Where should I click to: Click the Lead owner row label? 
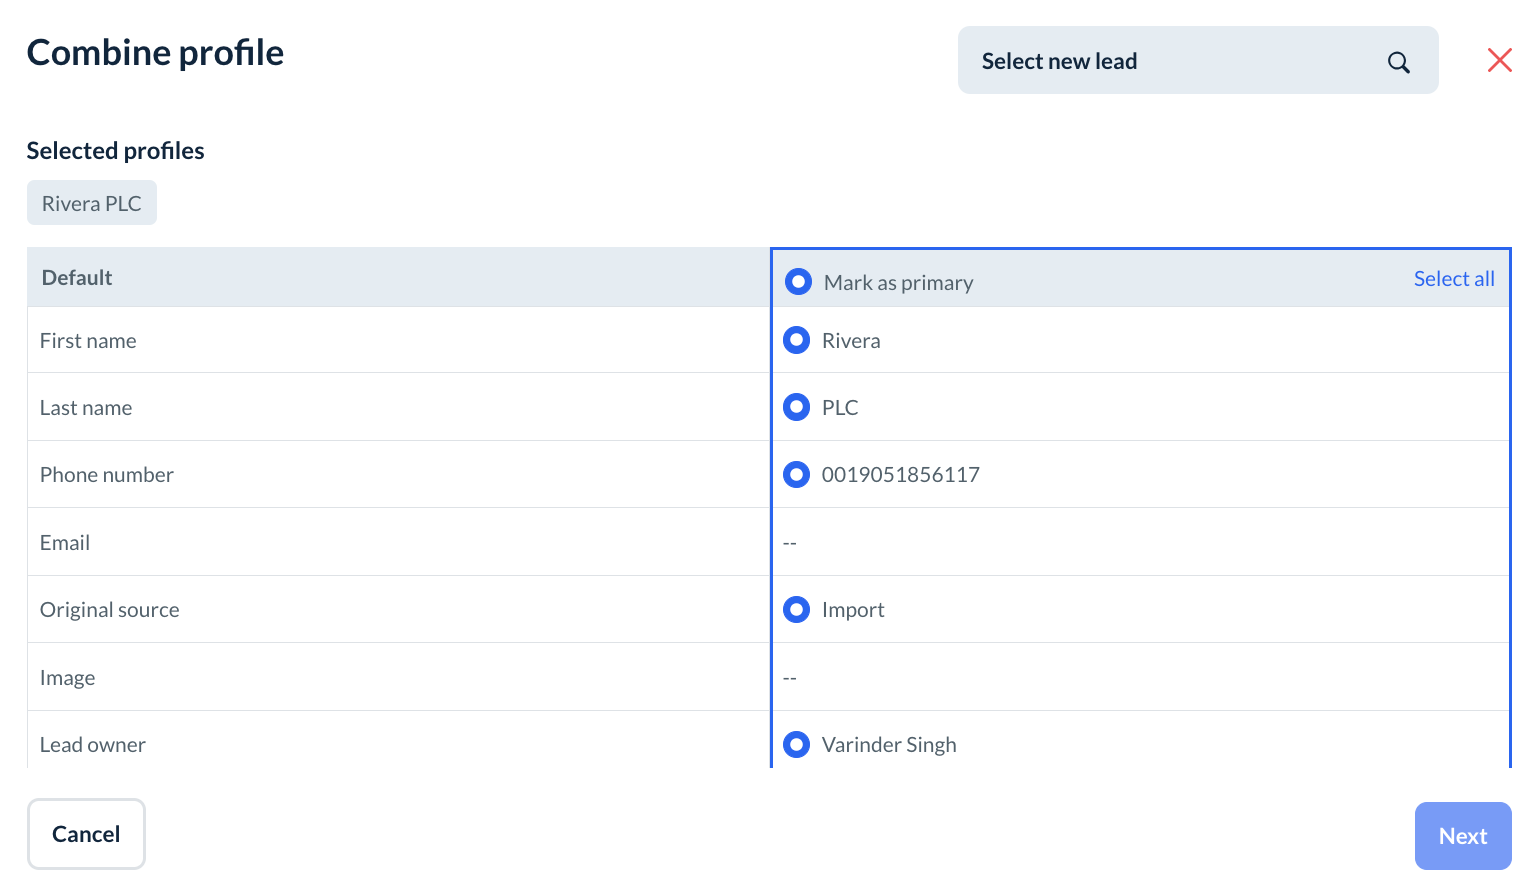(93, 745)
